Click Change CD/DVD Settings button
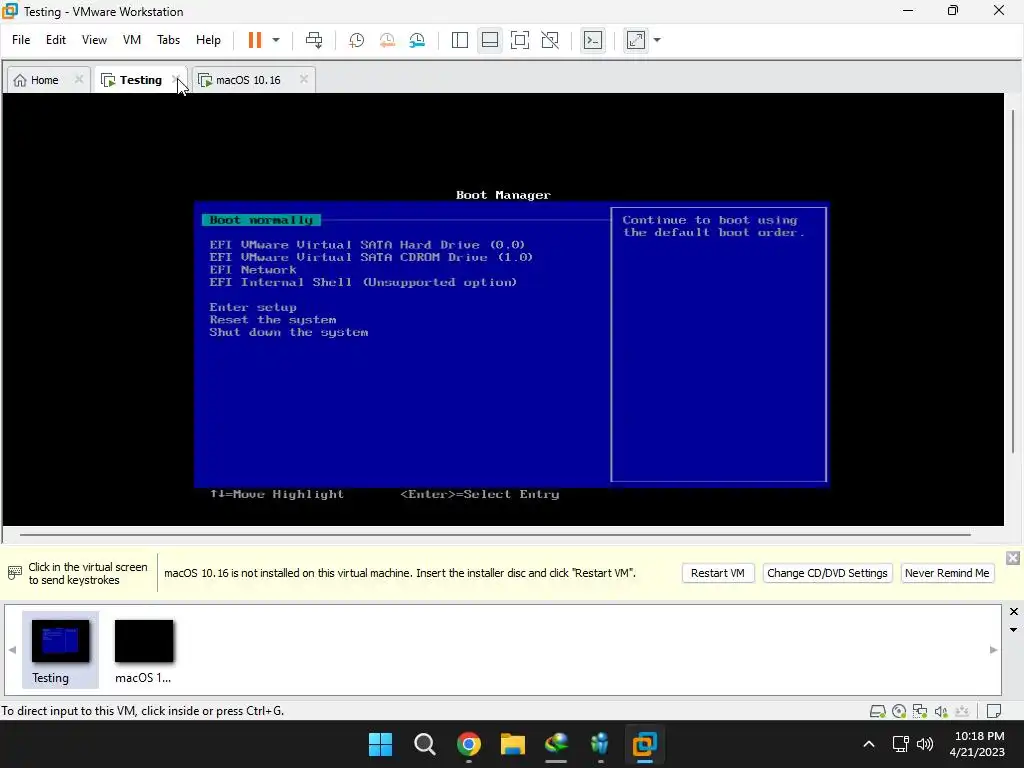The image size is (1024, 768). point(827,573)
